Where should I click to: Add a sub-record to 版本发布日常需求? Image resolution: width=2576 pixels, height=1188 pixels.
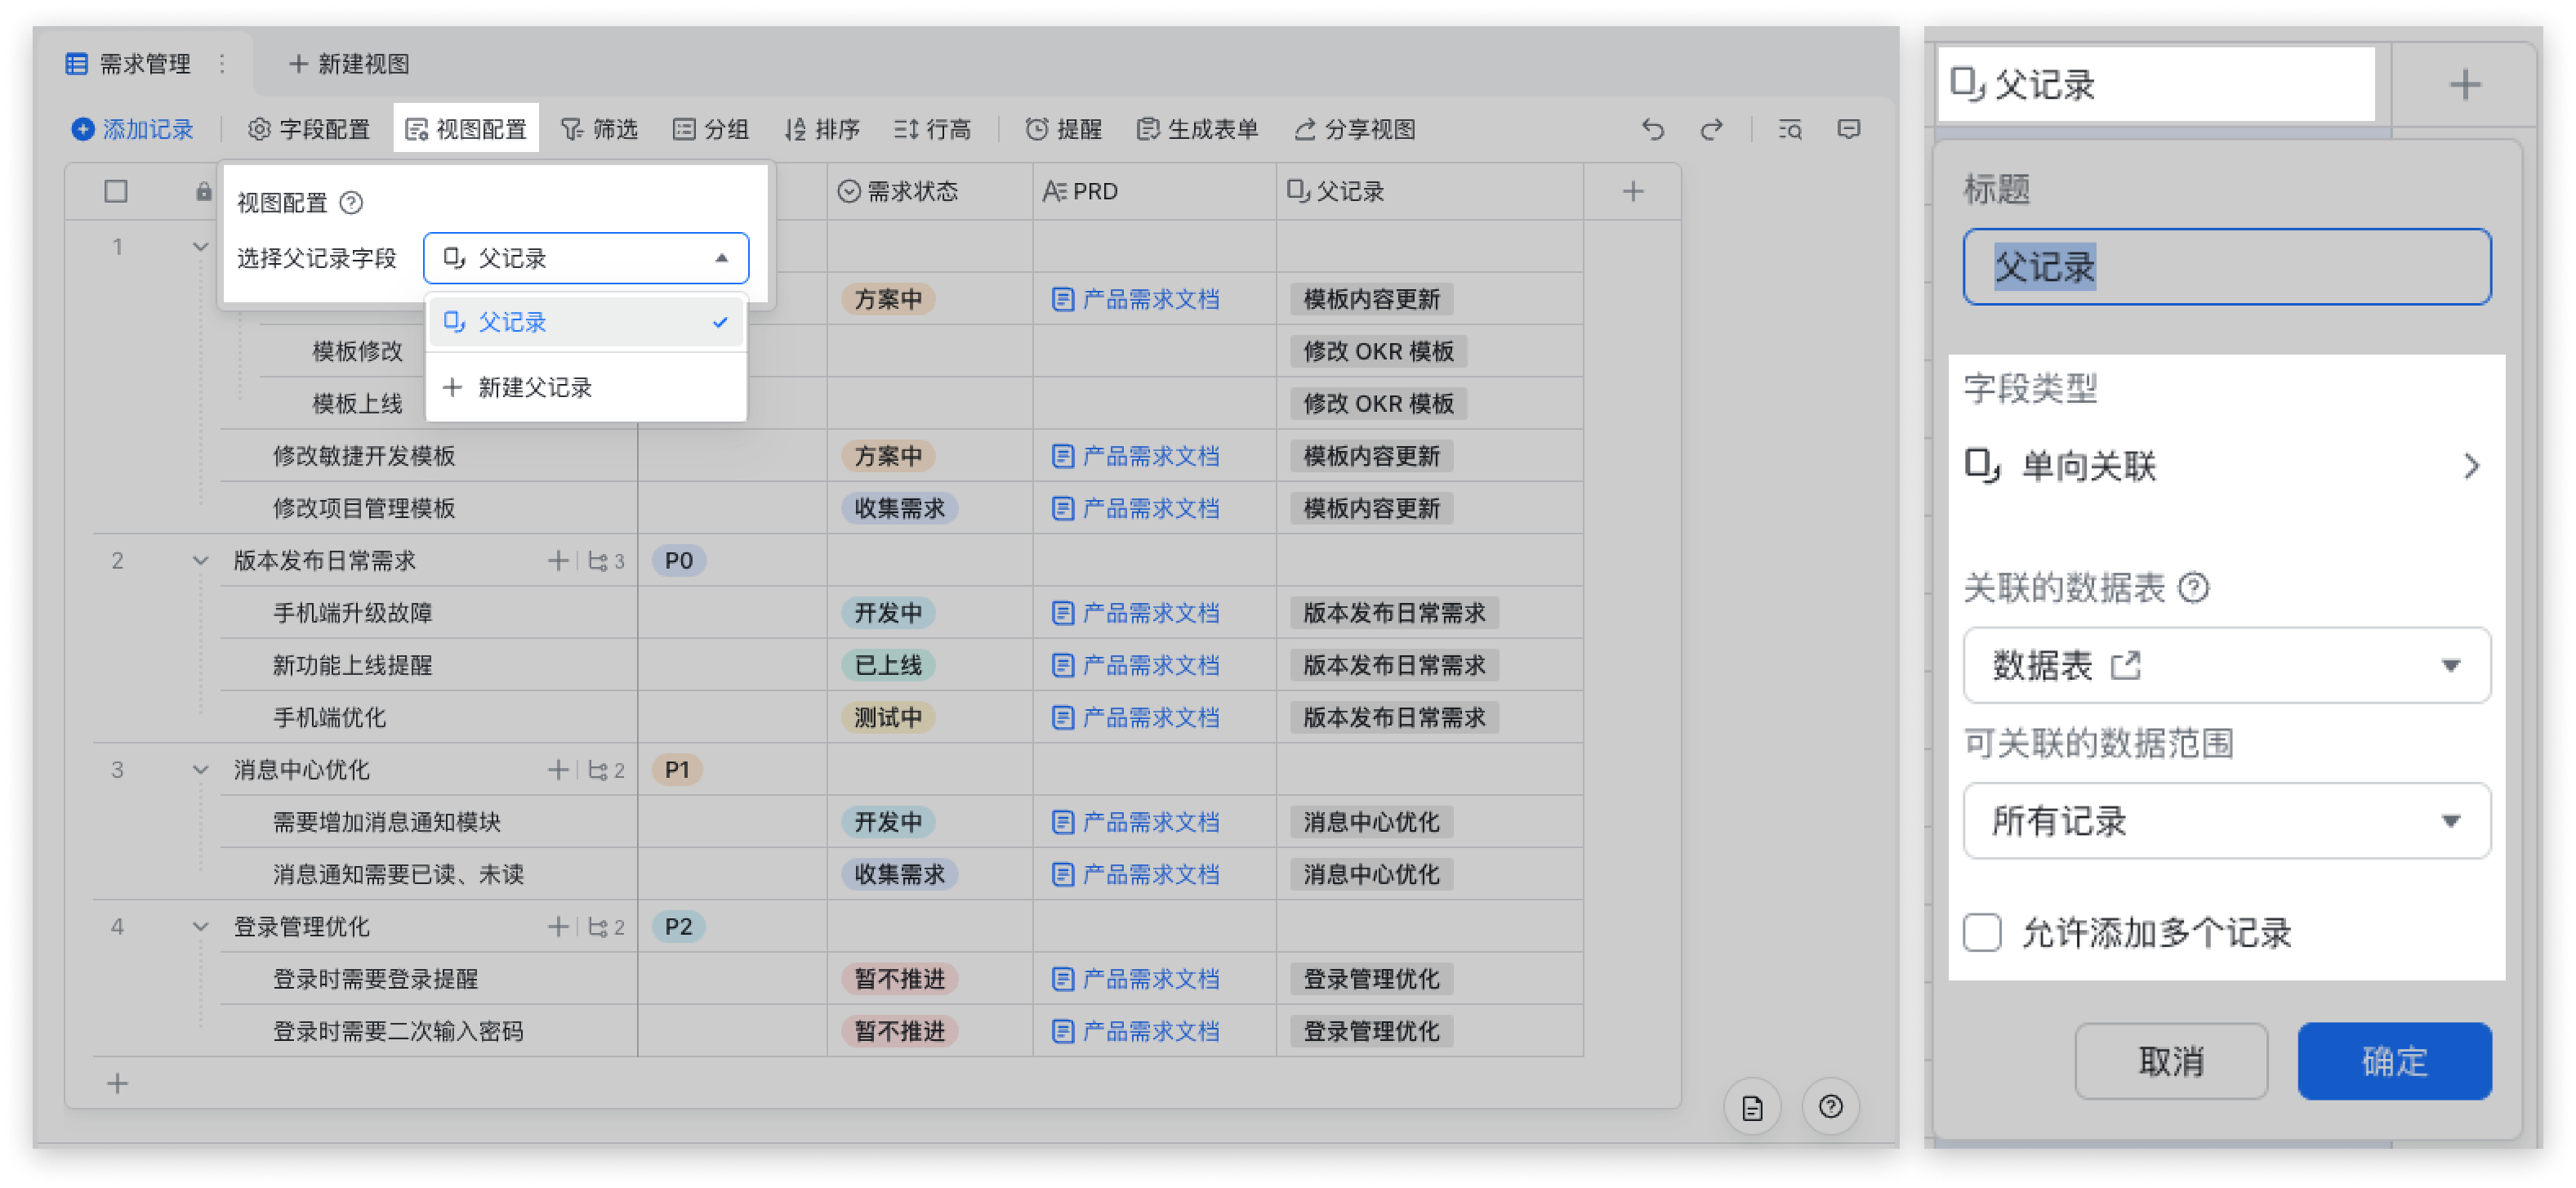[x=558, y=561]
